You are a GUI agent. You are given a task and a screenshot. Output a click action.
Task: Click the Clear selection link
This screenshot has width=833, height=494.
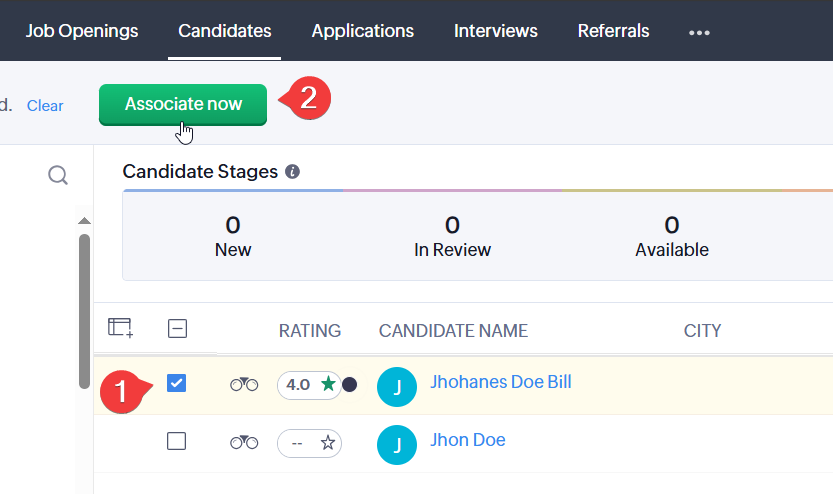point(45,106)
